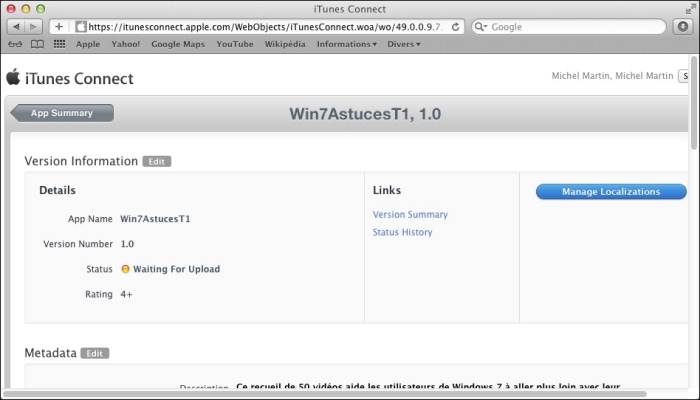700x400 pixels.
Task: Expand the Divers bookmarks folder
Action: [x=404, y=44]
